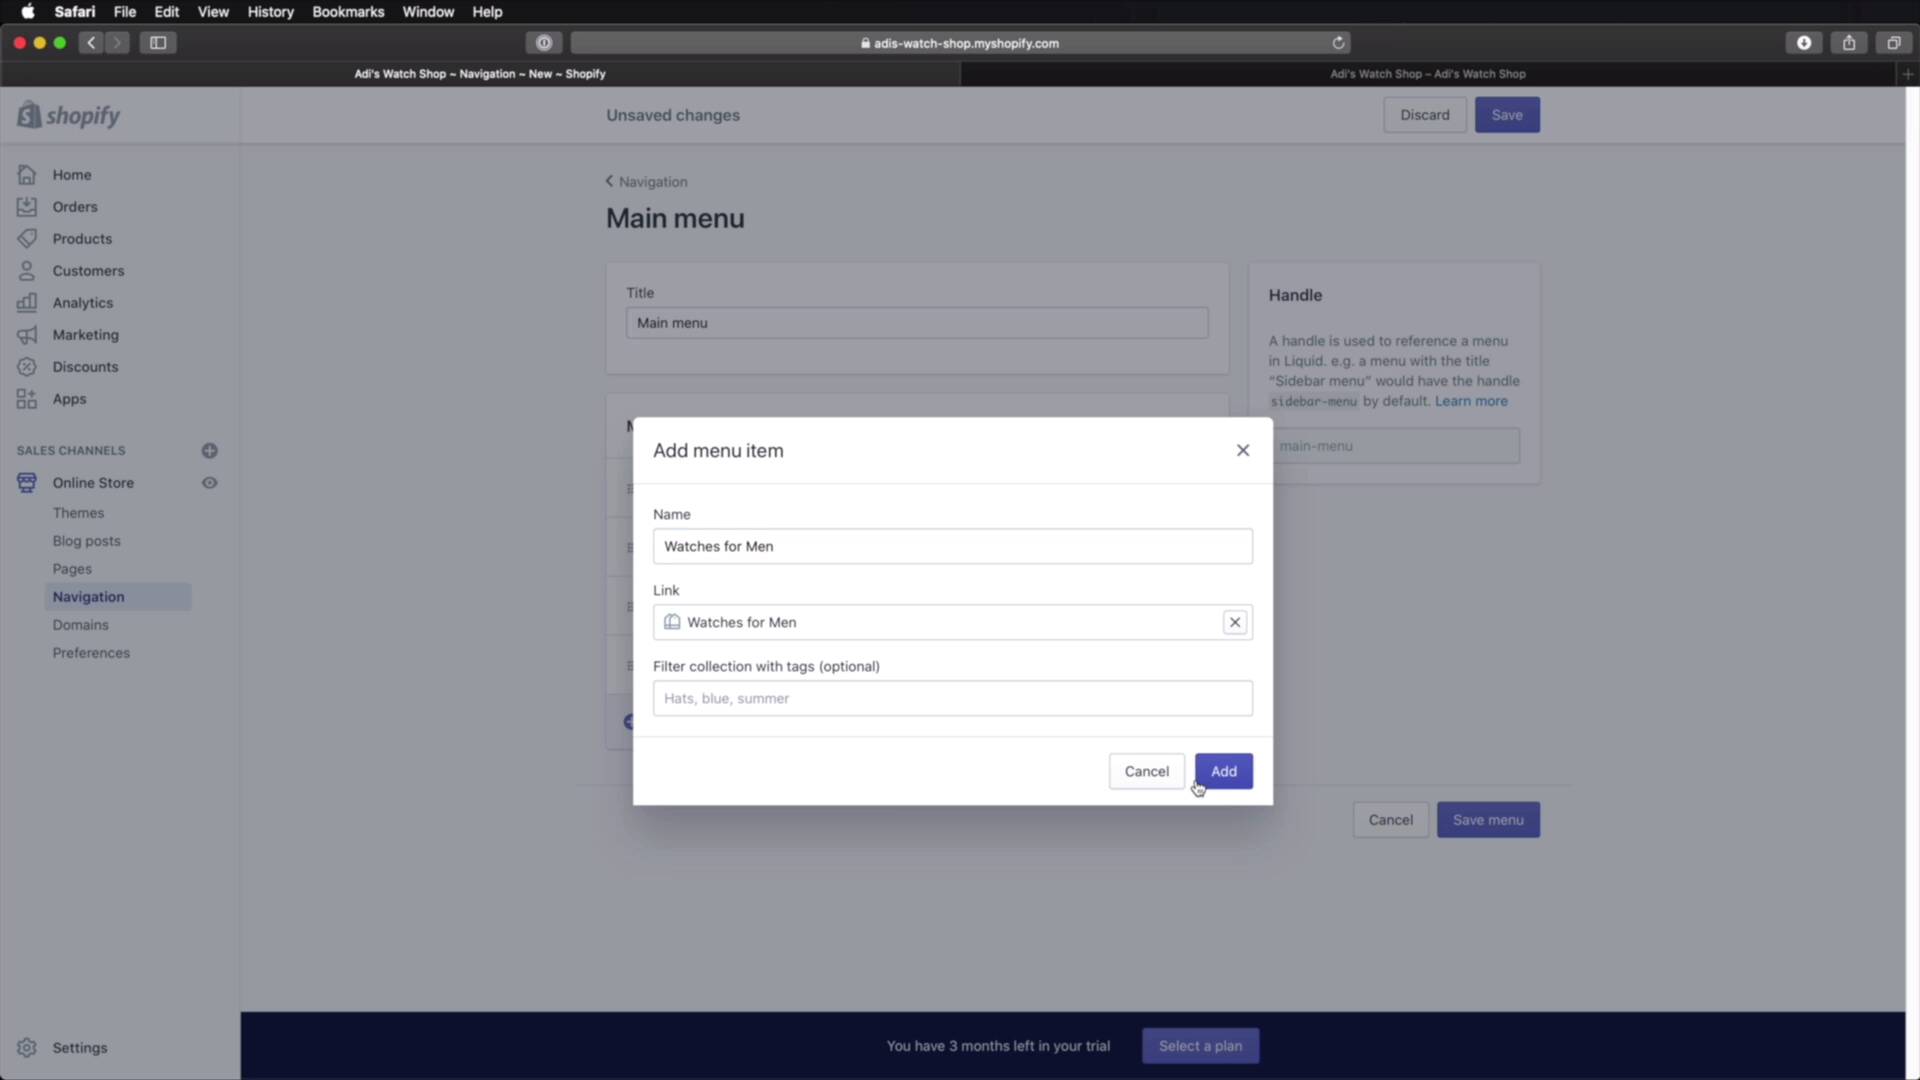Reload the page in Safari
This screenshot has height=1080, width=1920.
point(1339,43)
